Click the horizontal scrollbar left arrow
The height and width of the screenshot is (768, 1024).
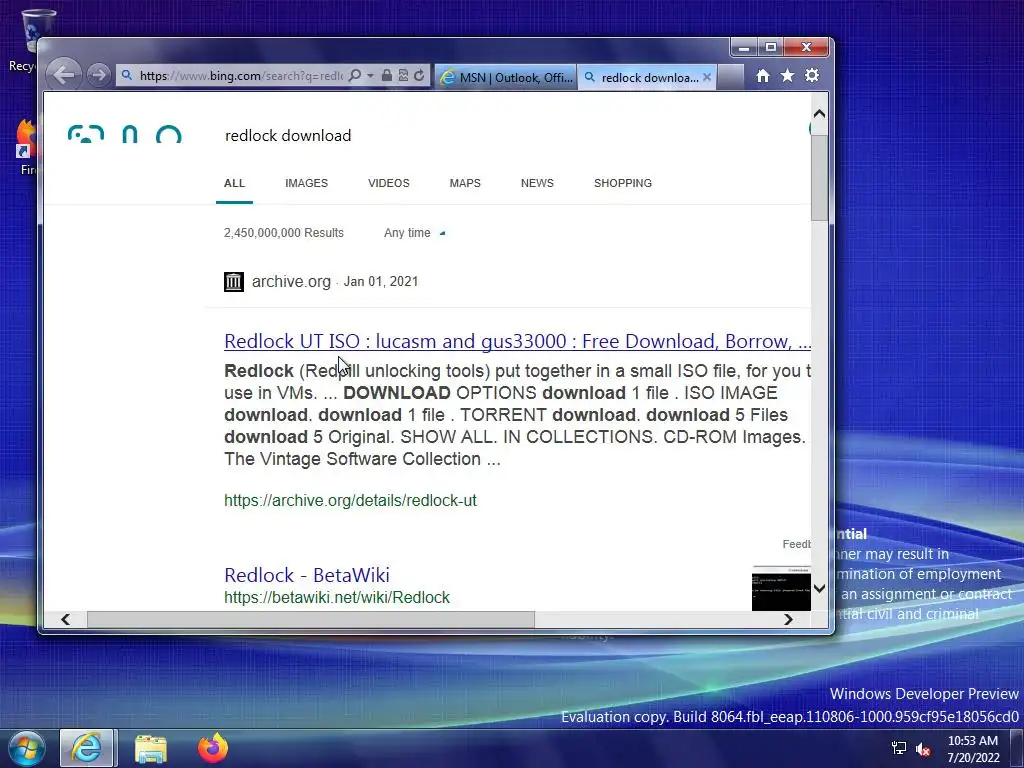[65, 619]
